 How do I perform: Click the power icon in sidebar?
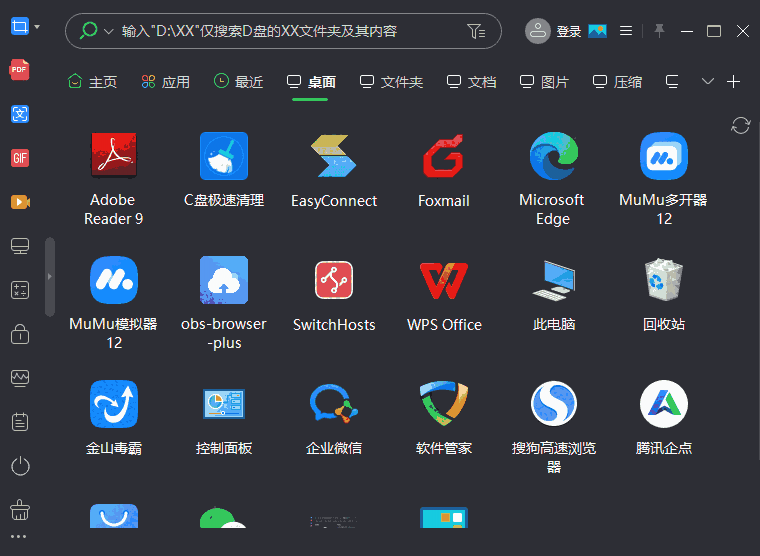click(x=19, y=466)
